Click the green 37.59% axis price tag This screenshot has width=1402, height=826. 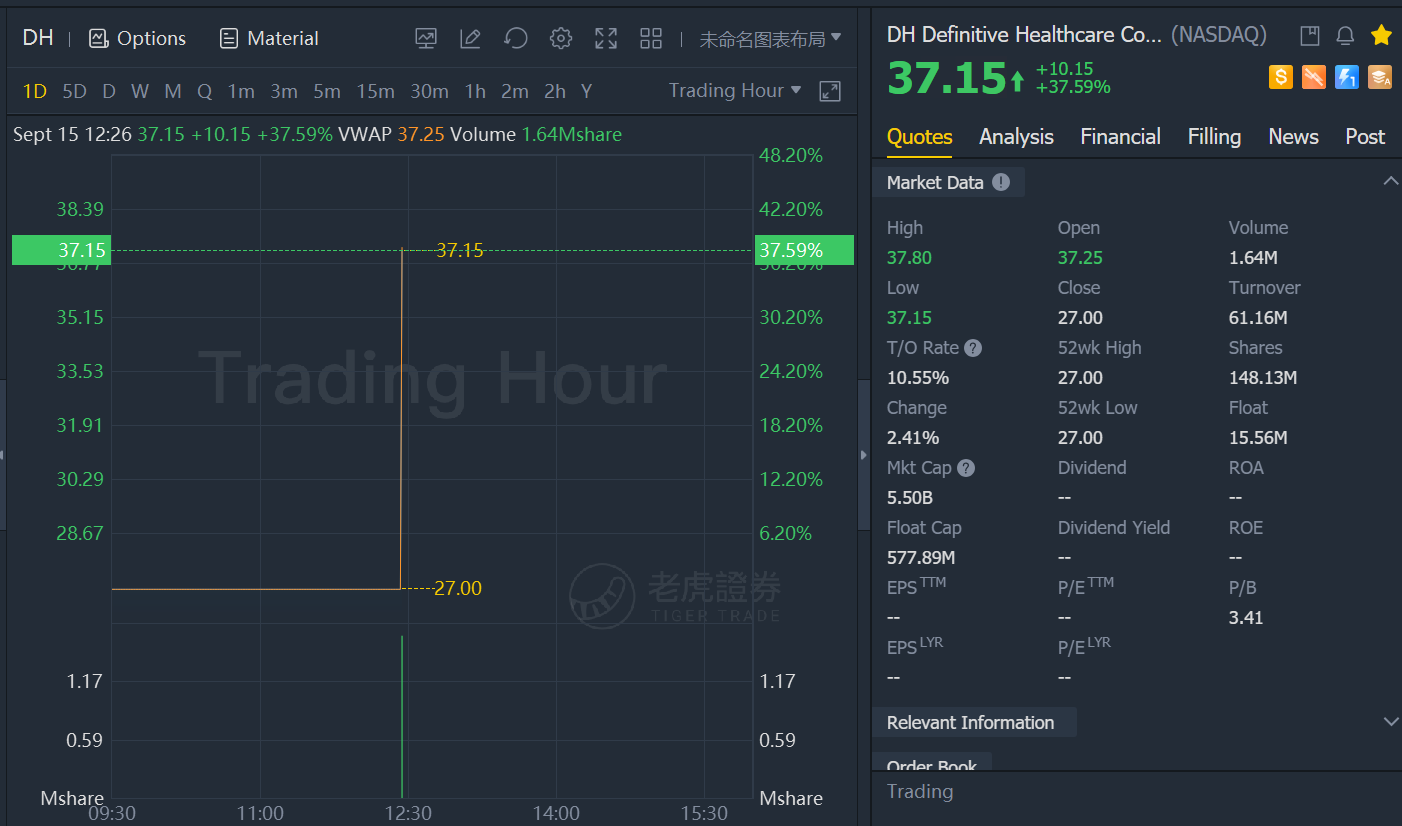pyautogui.click(x=805, y=250)
